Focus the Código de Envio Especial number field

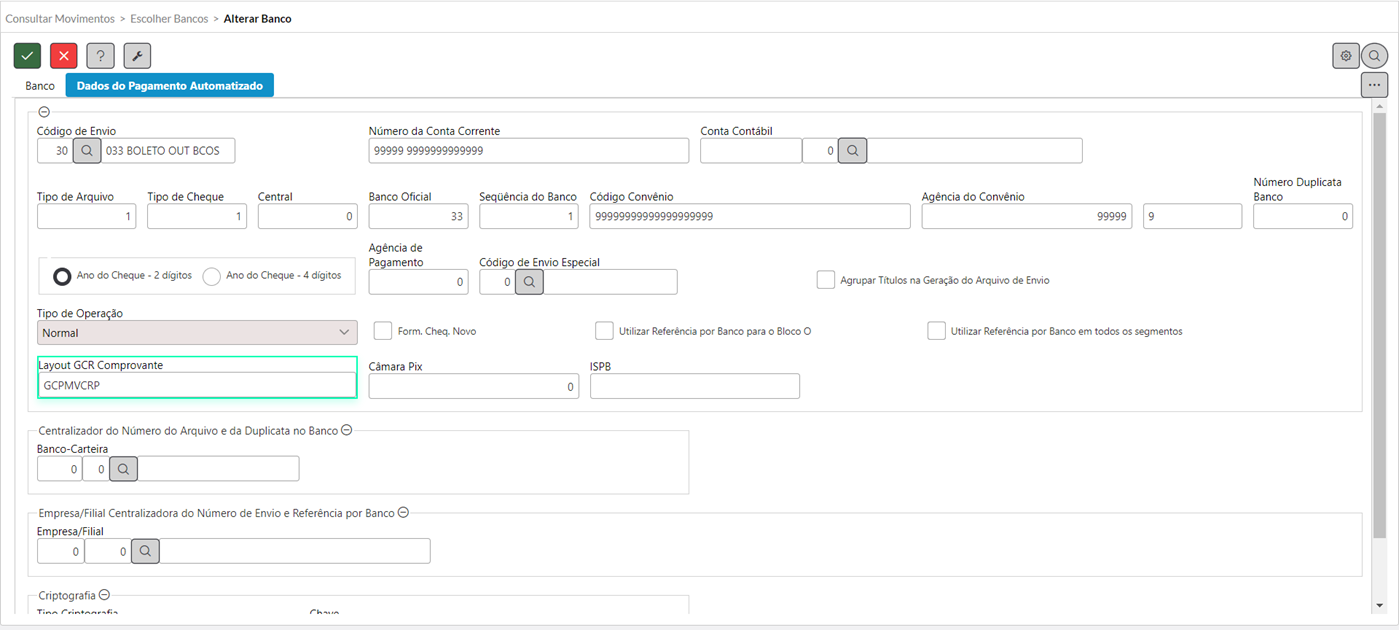click(x=498, y=282)
